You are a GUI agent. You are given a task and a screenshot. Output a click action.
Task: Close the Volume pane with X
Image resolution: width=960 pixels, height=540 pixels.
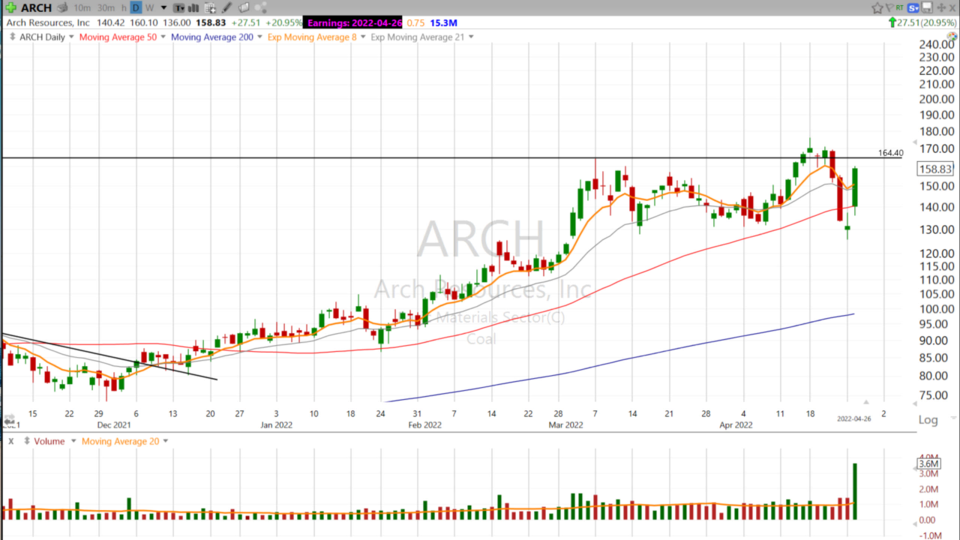(x=10, y=441)
